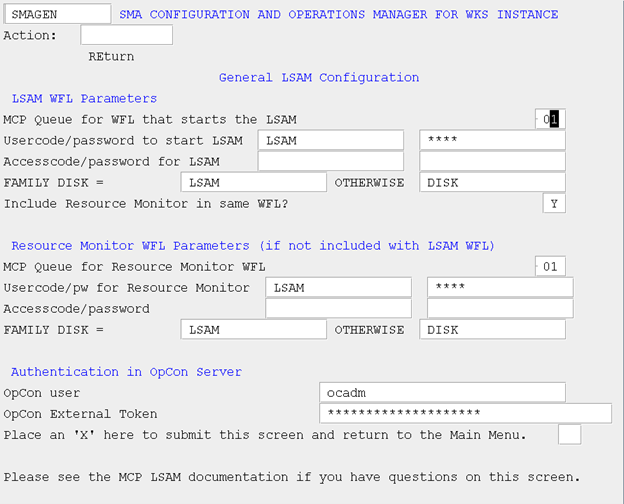This screenshot has width=624, height=504.
Task: Click the 'Include Resource Monitor in same WFL?' label
Action: coord(146,204)
